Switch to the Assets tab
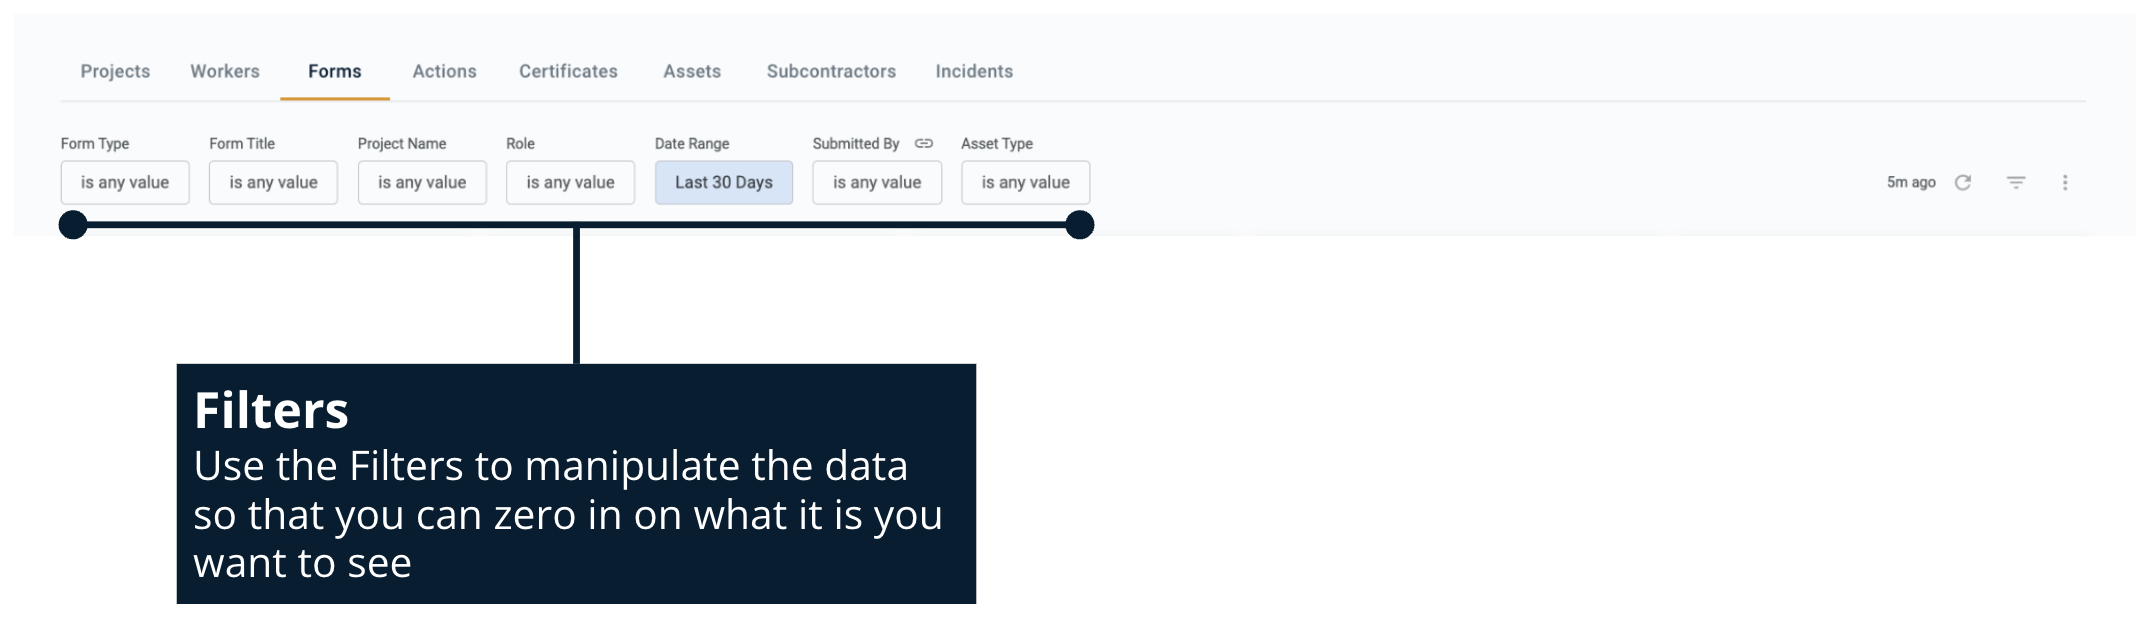2142x626 pixels. (692, 71)
